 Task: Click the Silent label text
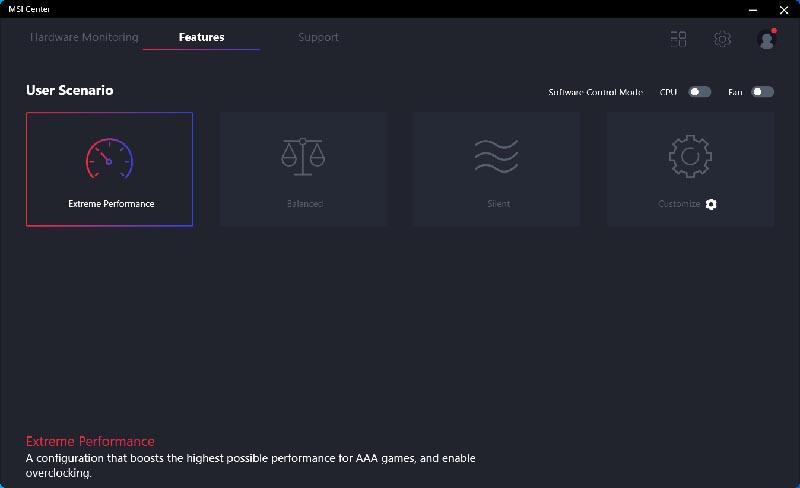(x=498, y=204)
